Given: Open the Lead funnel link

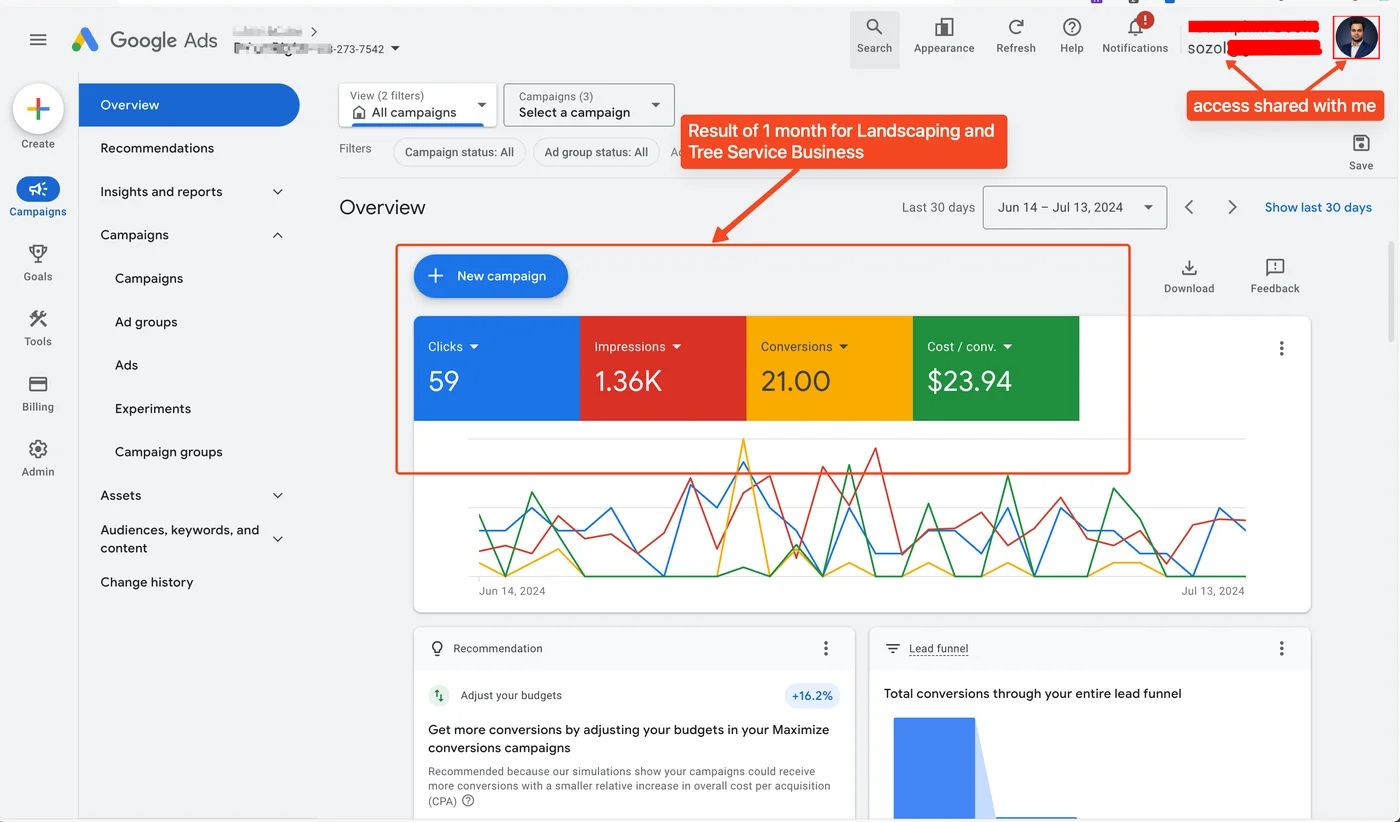Looking at the screenshot, I should point(938,648).
